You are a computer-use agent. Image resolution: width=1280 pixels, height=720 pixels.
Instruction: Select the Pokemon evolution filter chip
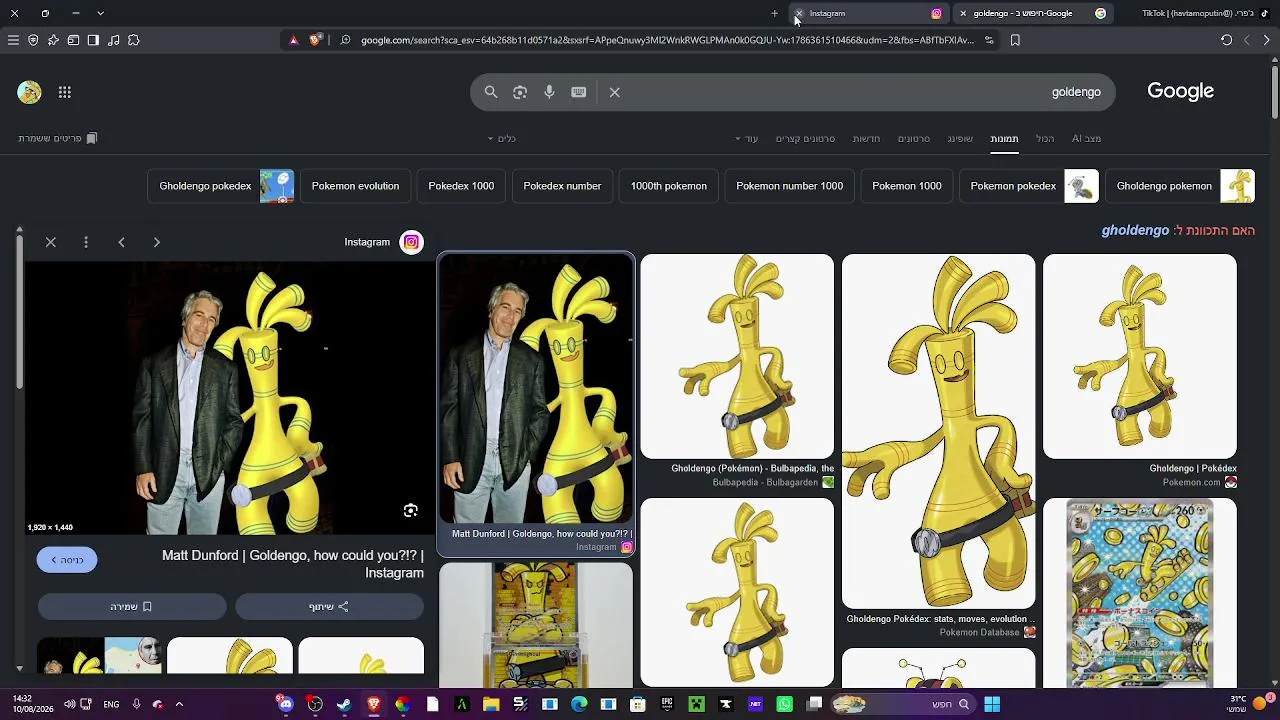(x=355, y=186)
